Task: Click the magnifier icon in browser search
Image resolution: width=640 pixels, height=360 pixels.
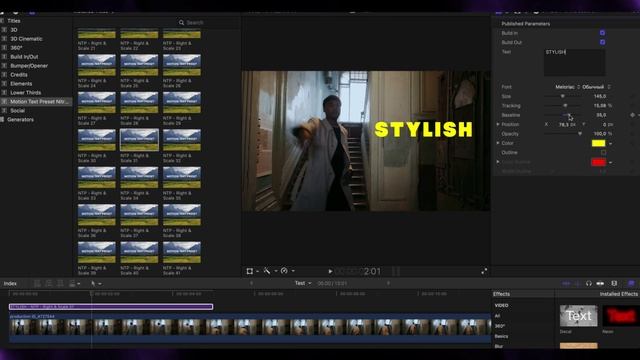Action: (x=181, y=22)
